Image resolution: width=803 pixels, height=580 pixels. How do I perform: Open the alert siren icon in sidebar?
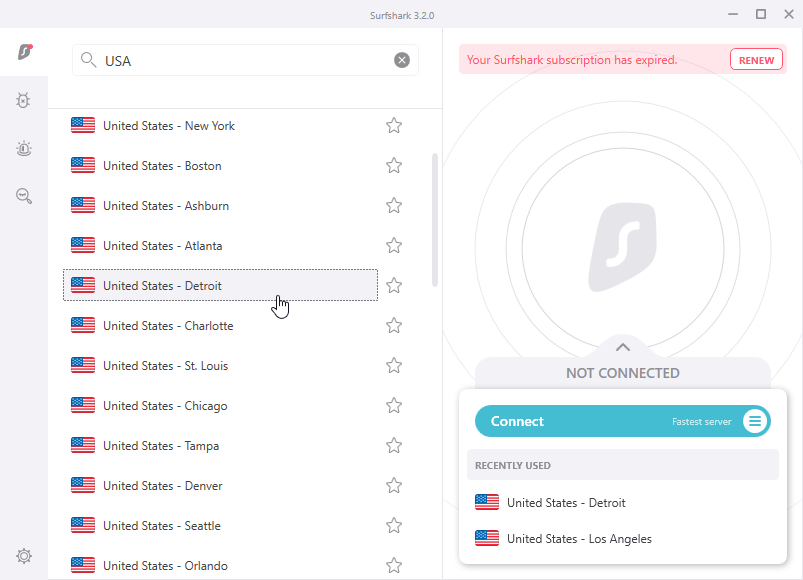(x=24, y=148)
